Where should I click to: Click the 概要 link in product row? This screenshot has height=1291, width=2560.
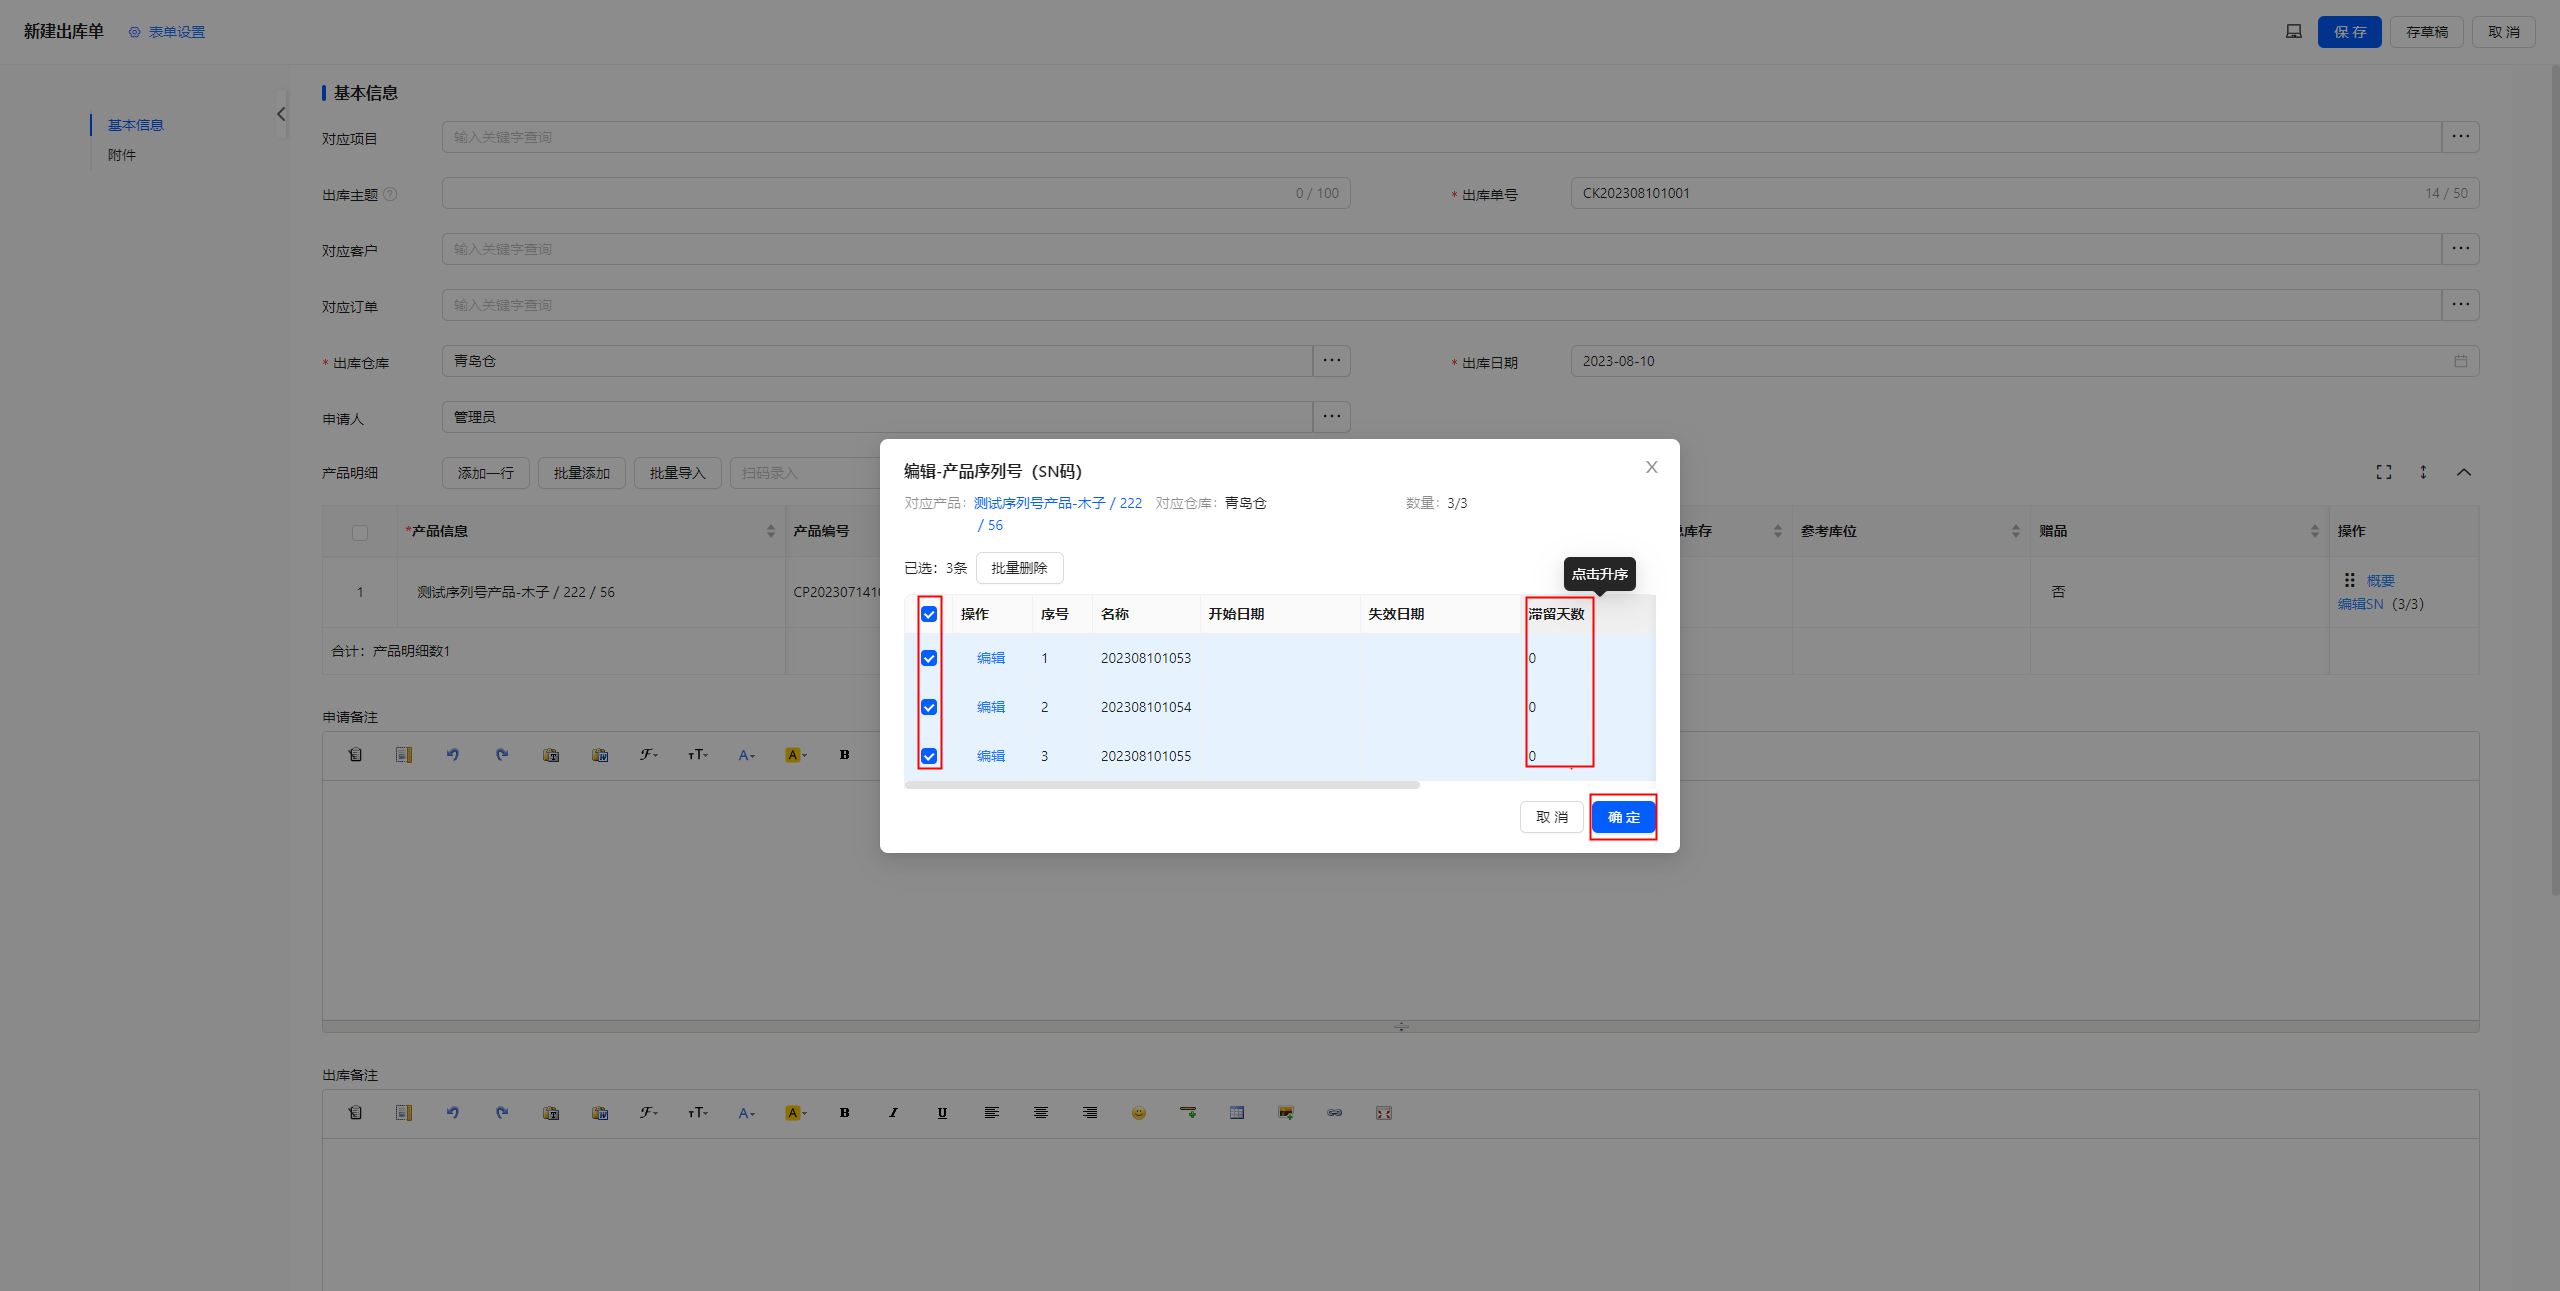2380,581
